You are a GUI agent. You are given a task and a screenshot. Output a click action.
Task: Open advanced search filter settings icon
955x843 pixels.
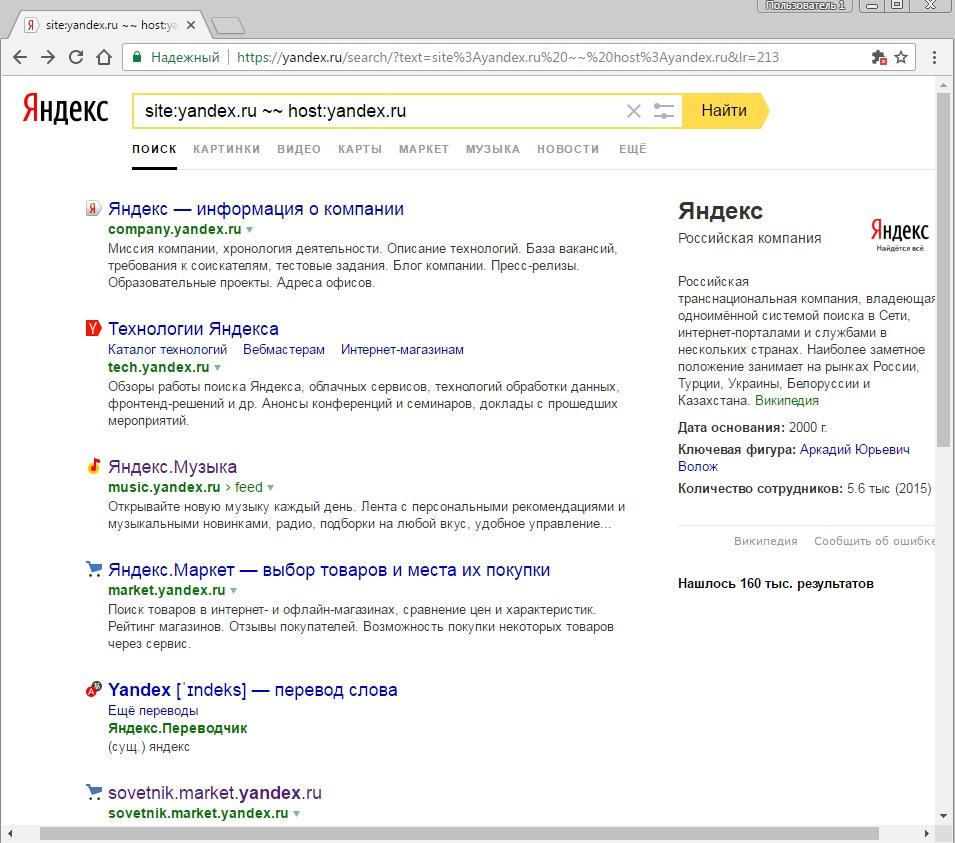(664, 111)
